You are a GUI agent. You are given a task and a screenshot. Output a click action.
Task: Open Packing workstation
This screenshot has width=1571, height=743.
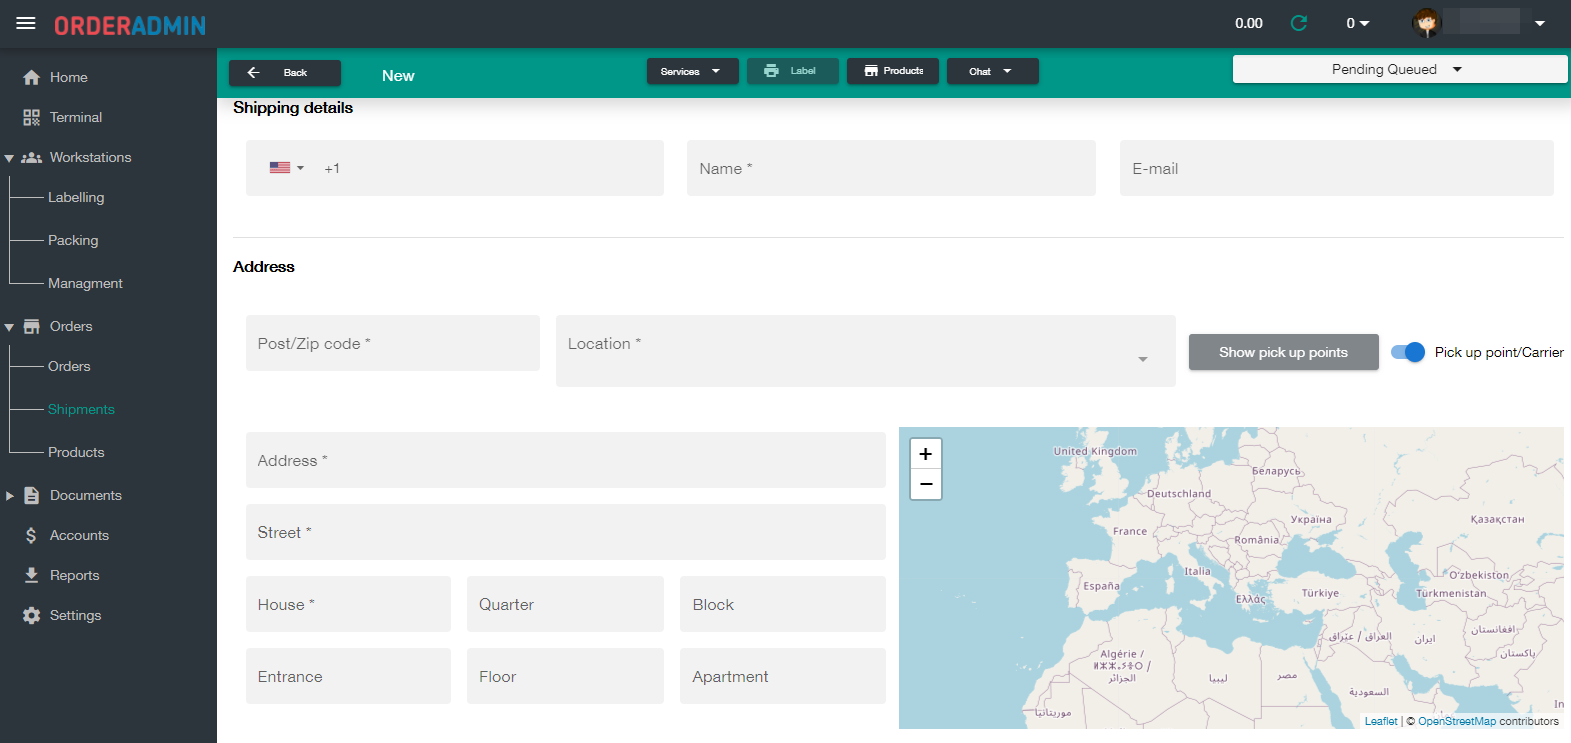point(73,240)
